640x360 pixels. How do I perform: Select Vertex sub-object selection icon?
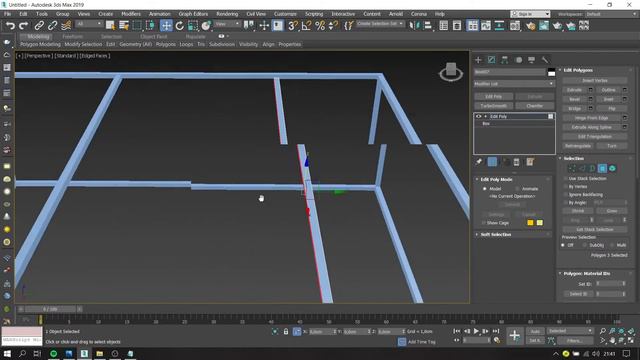572,168
